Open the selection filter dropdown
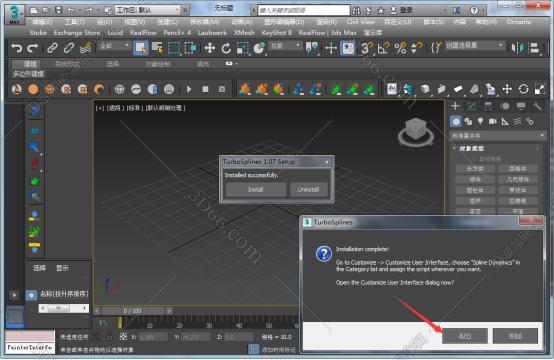The width and height of the screenshot is (554, 360). point(114,46)
